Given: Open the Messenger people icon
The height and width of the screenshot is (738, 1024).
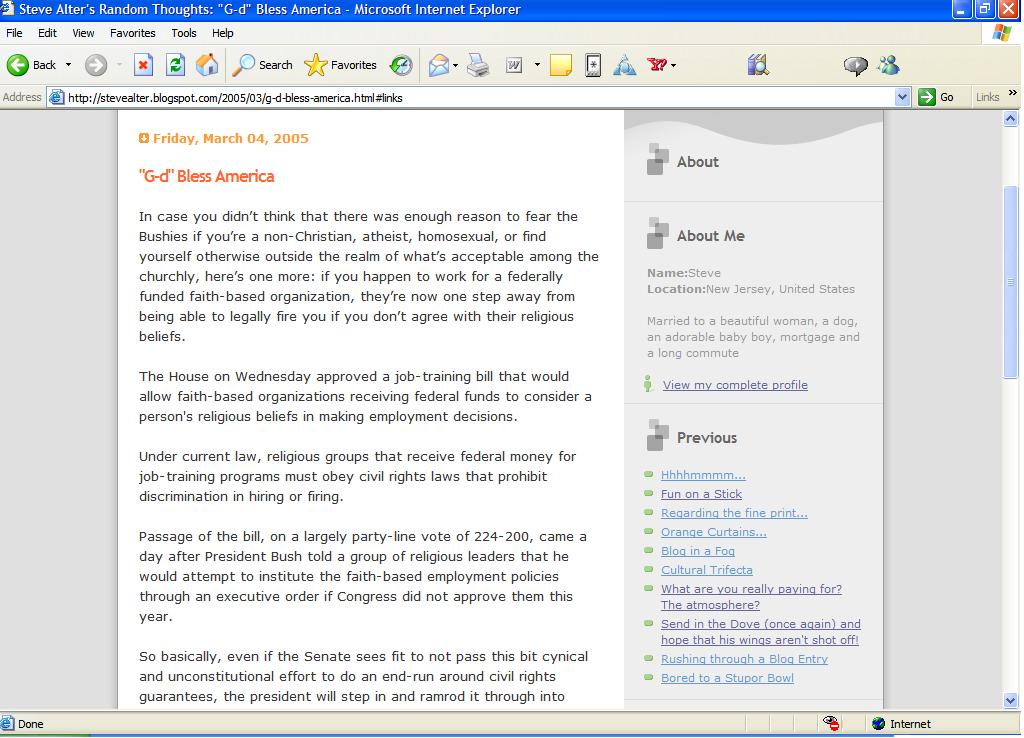Looking at the screenshot, I should coord(888,65).
